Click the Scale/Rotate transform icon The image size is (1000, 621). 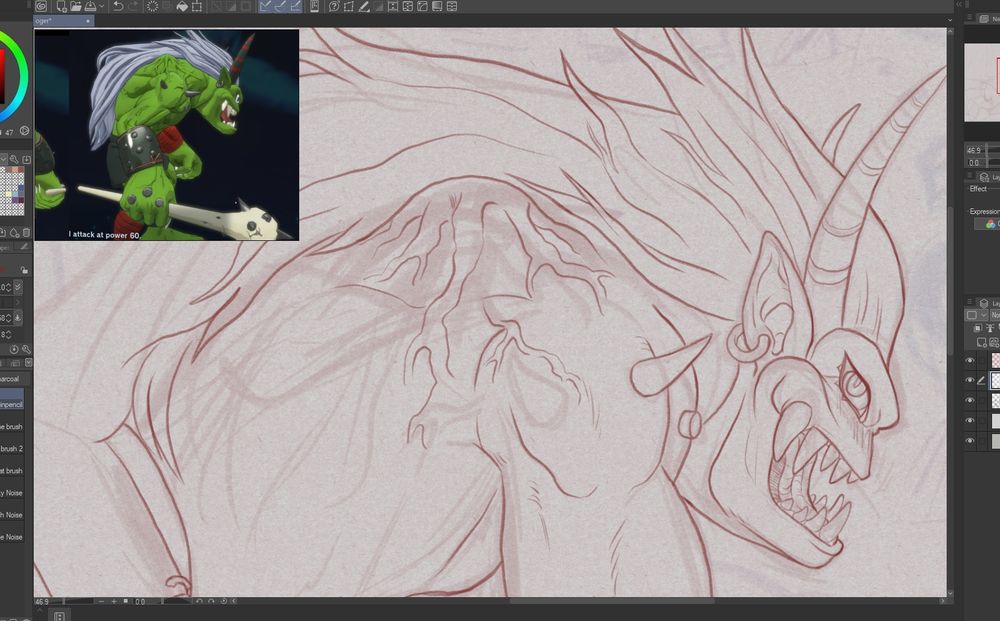[197, 6]
